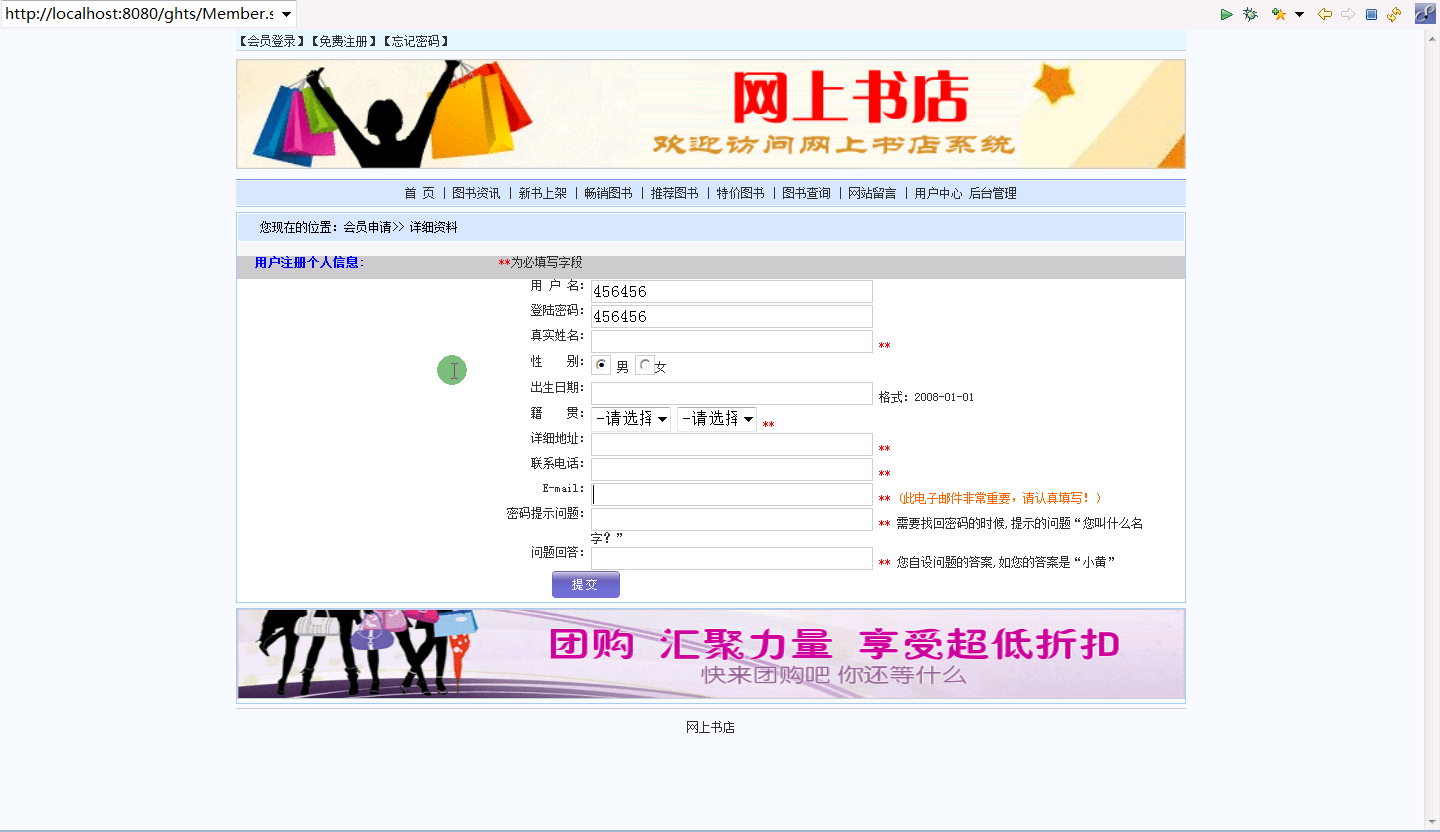Open the first 籍贯 province dropdown
The height and width of the screenshot is (832, 1440).
coord(631,418)
